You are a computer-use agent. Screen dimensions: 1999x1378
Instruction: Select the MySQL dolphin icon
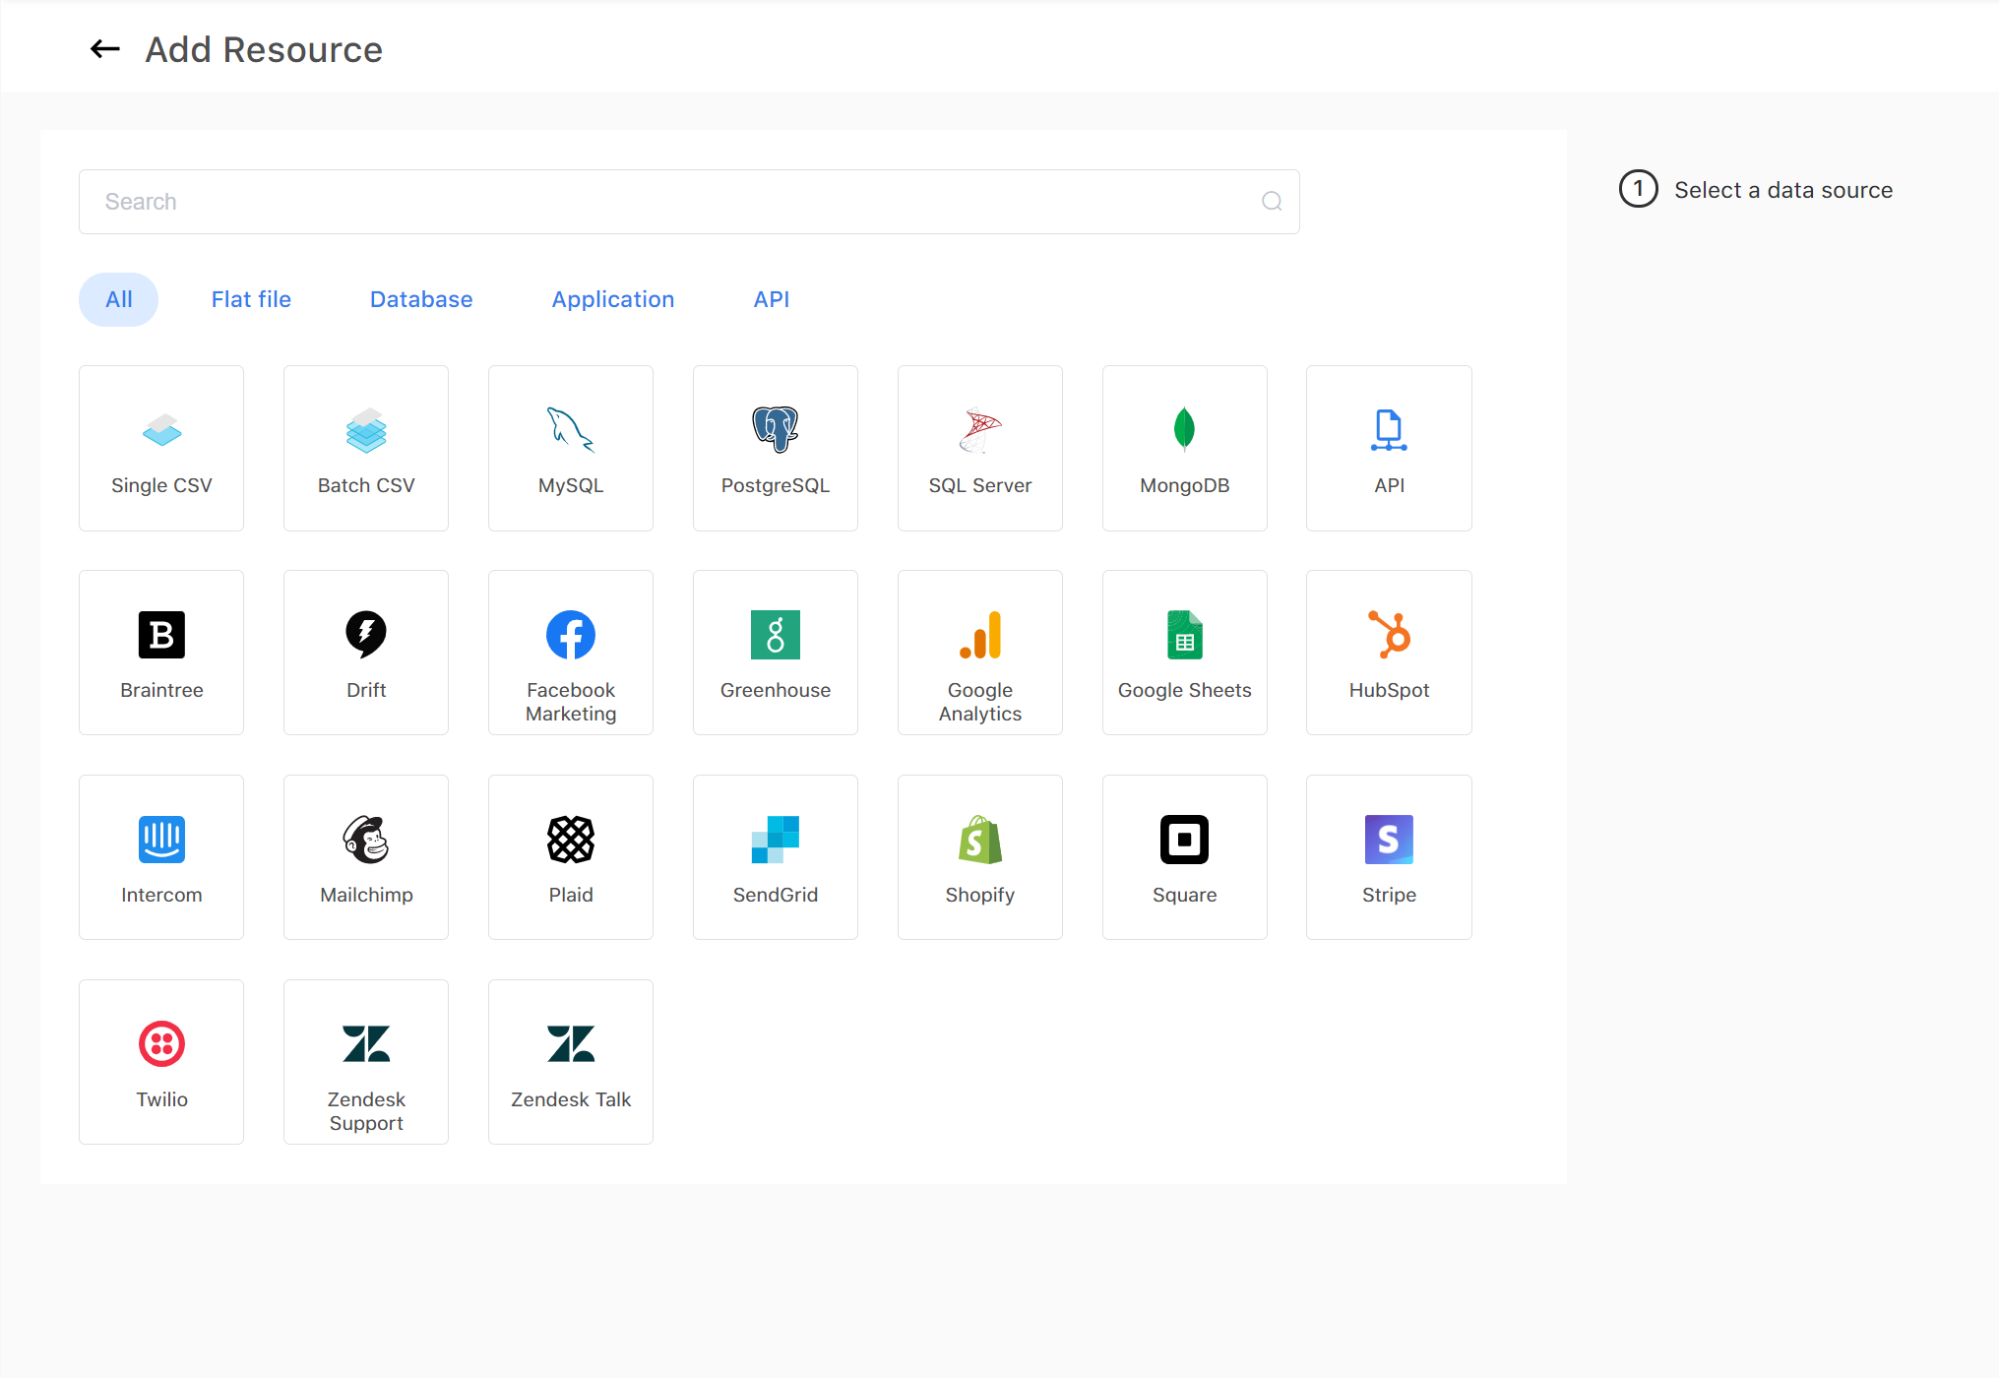pos(571,430)
